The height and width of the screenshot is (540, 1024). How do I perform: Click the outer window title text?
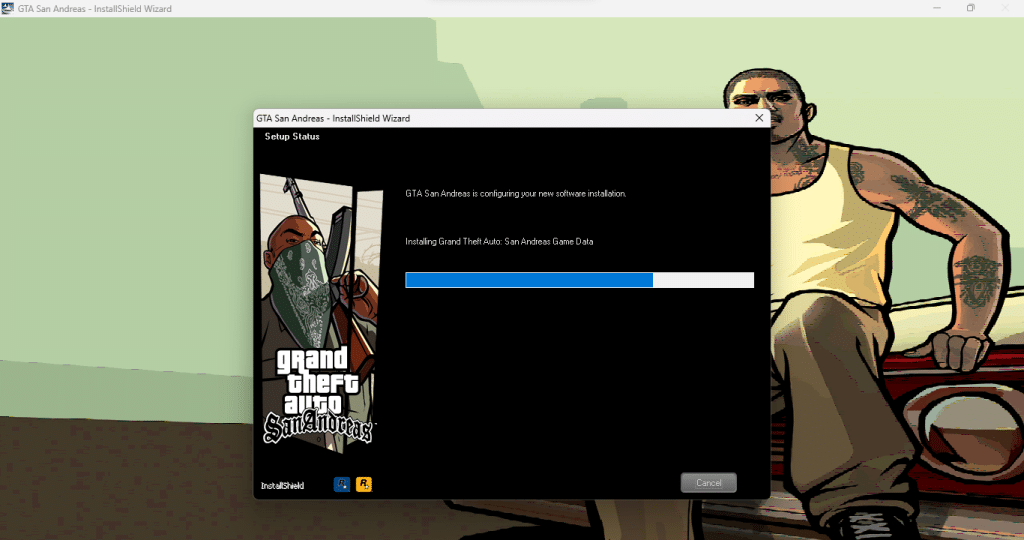(x=94, y=8)
